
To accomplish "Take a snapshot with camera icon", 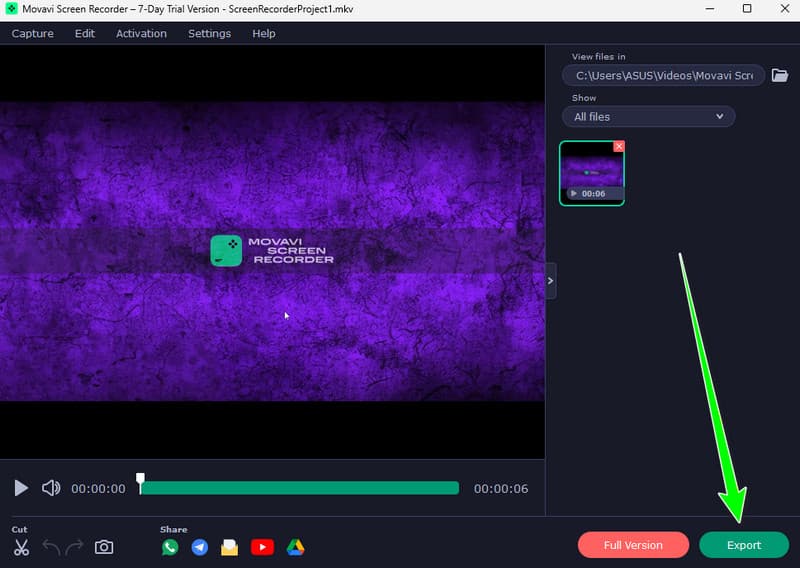I will (104, 547).
